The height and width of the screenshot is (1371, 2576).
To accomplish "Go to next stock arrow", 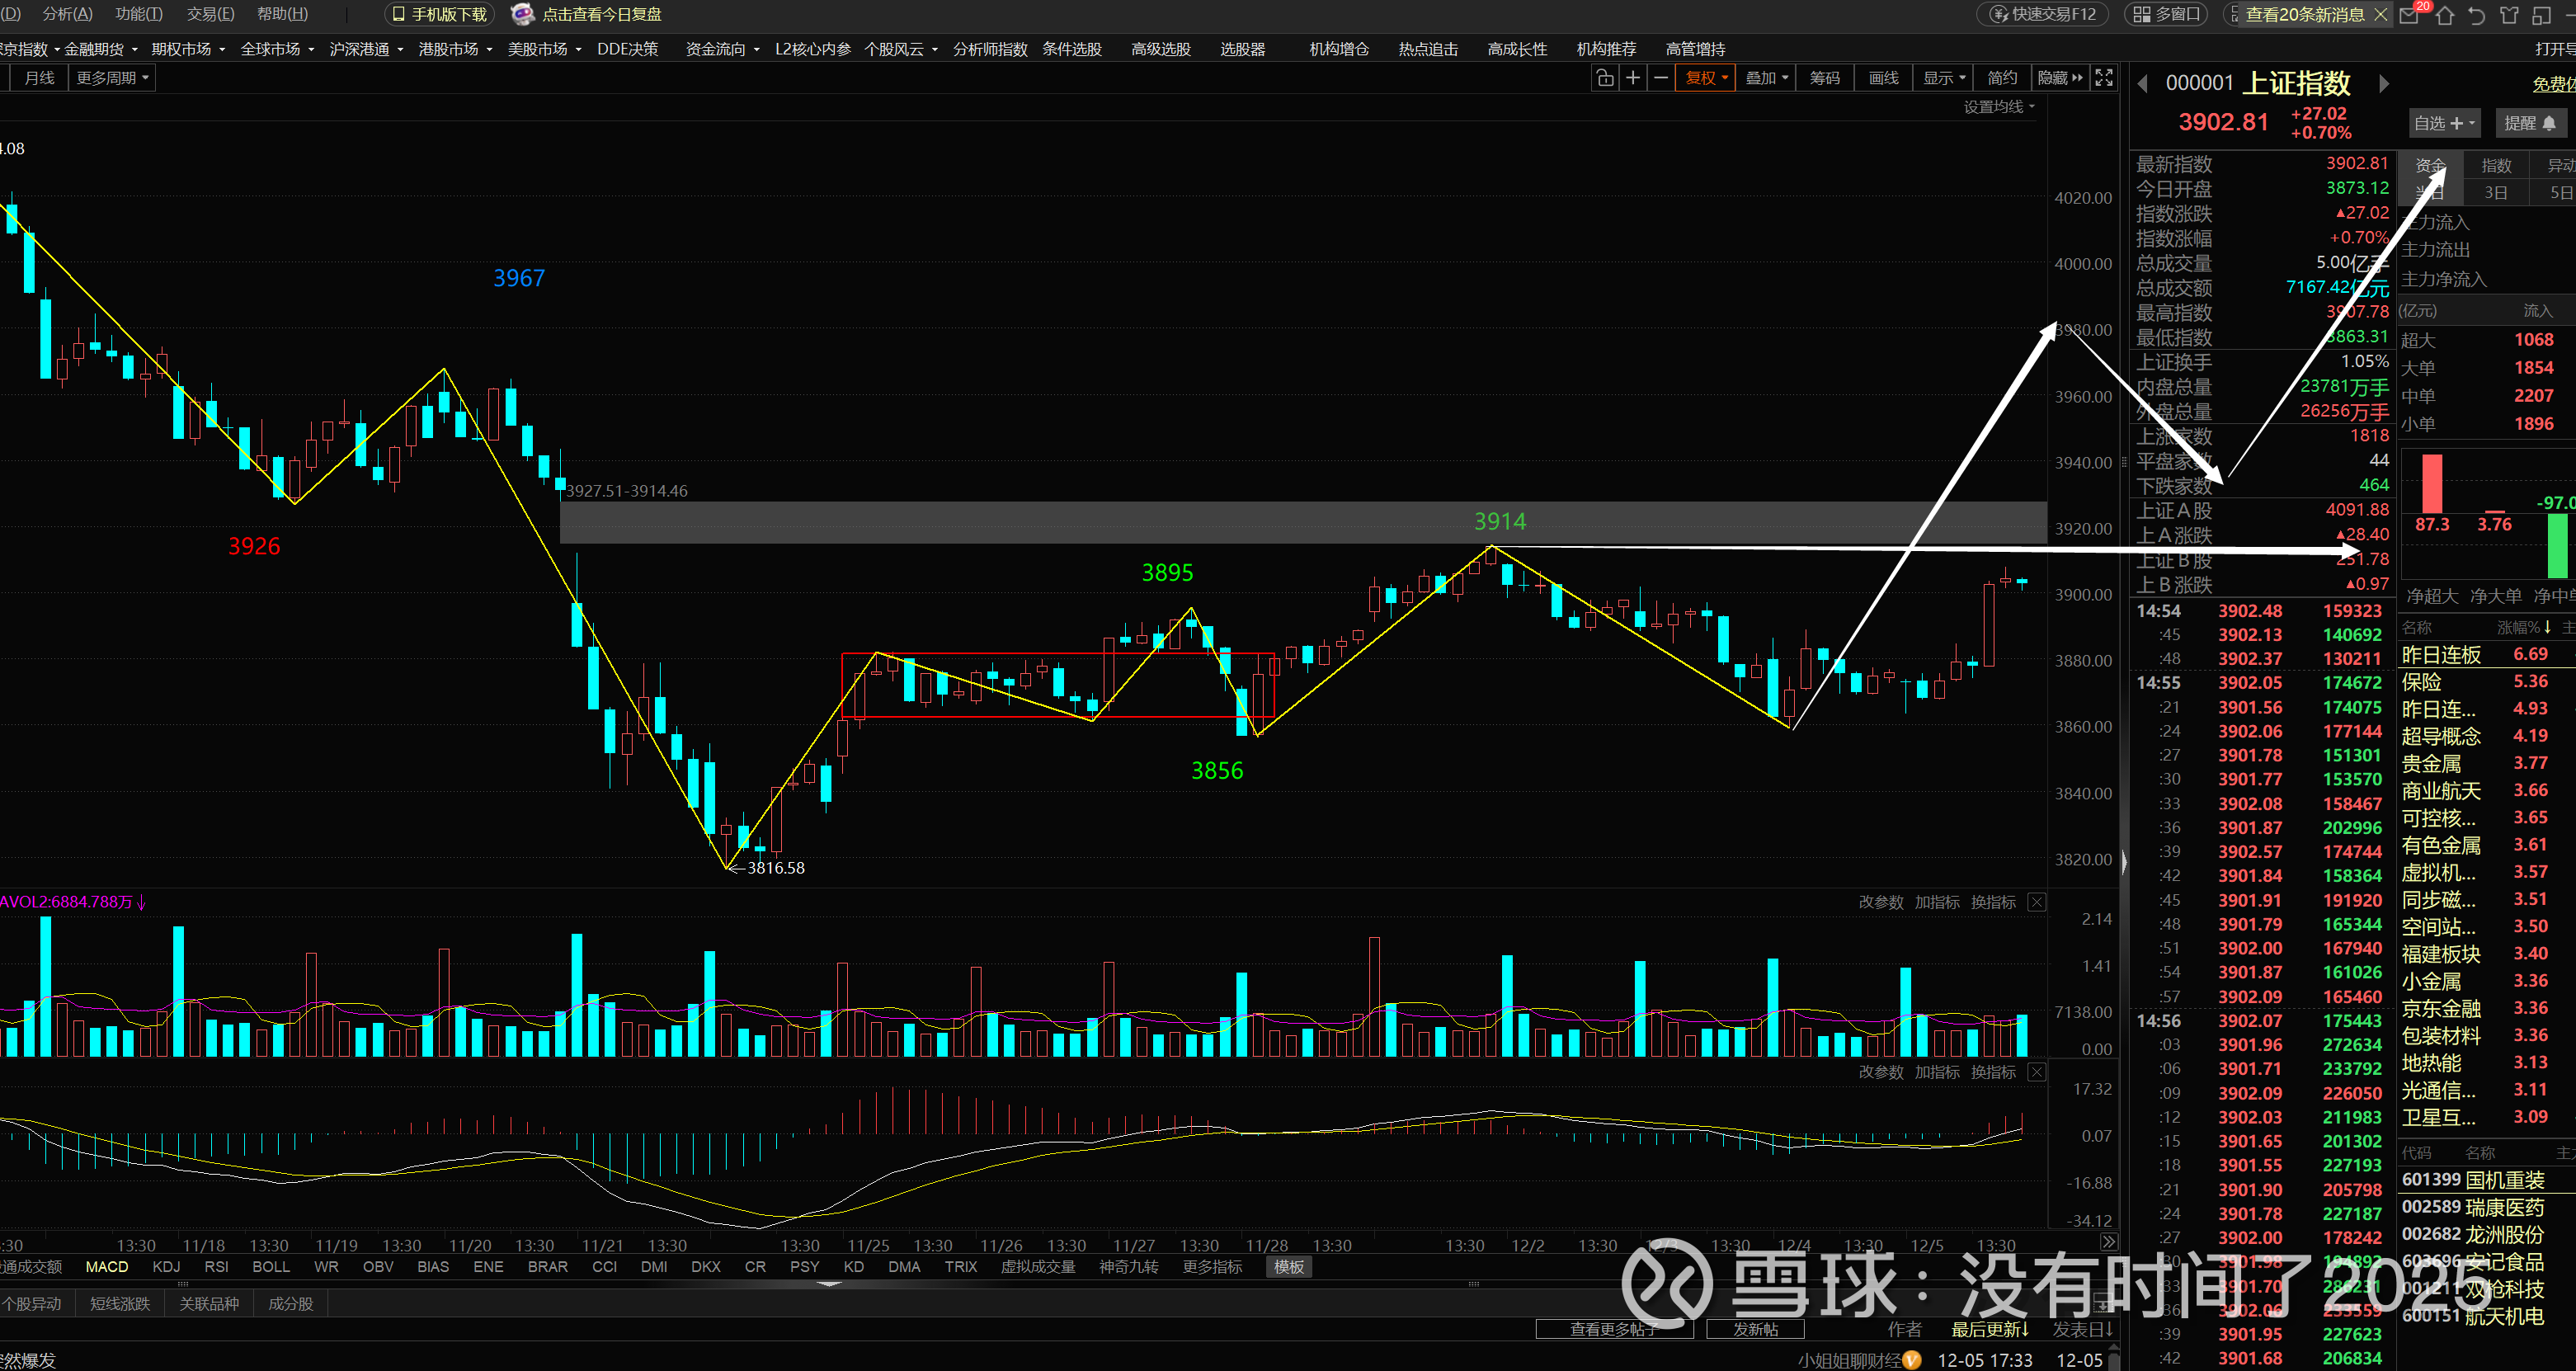I will (x=2384, y=84).
